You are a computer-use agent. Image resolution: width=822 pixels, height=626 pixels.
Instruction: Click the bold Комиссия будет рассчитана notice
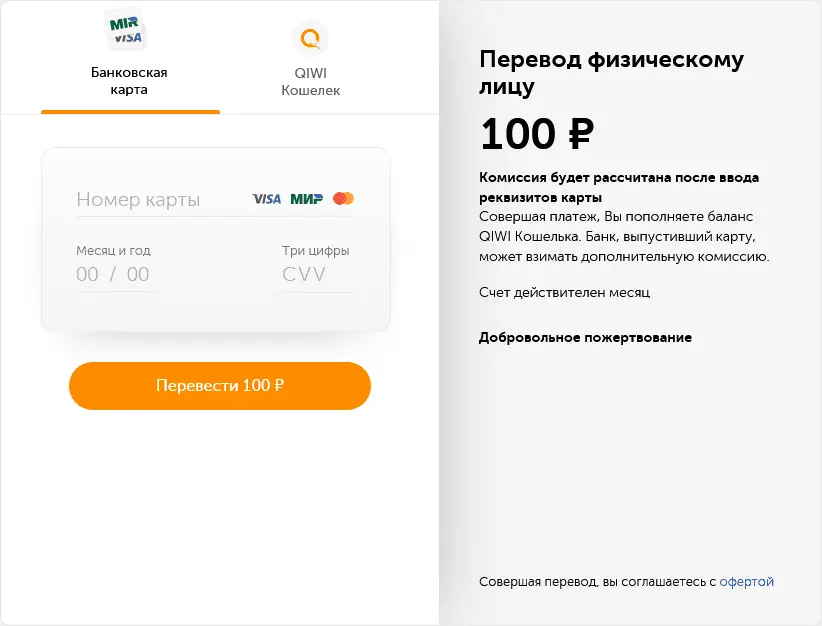pyautogui.click(x=619, y=187)
